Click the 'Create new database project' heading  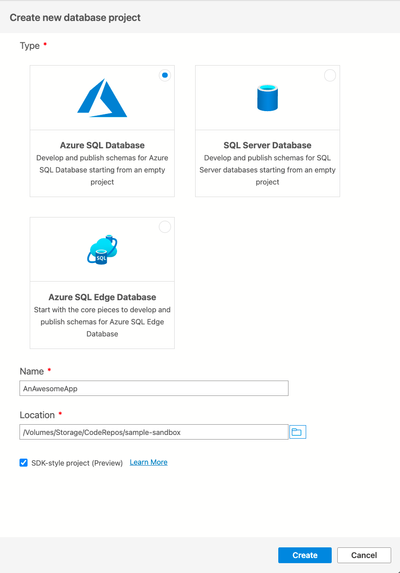click(x=75, y=18)
